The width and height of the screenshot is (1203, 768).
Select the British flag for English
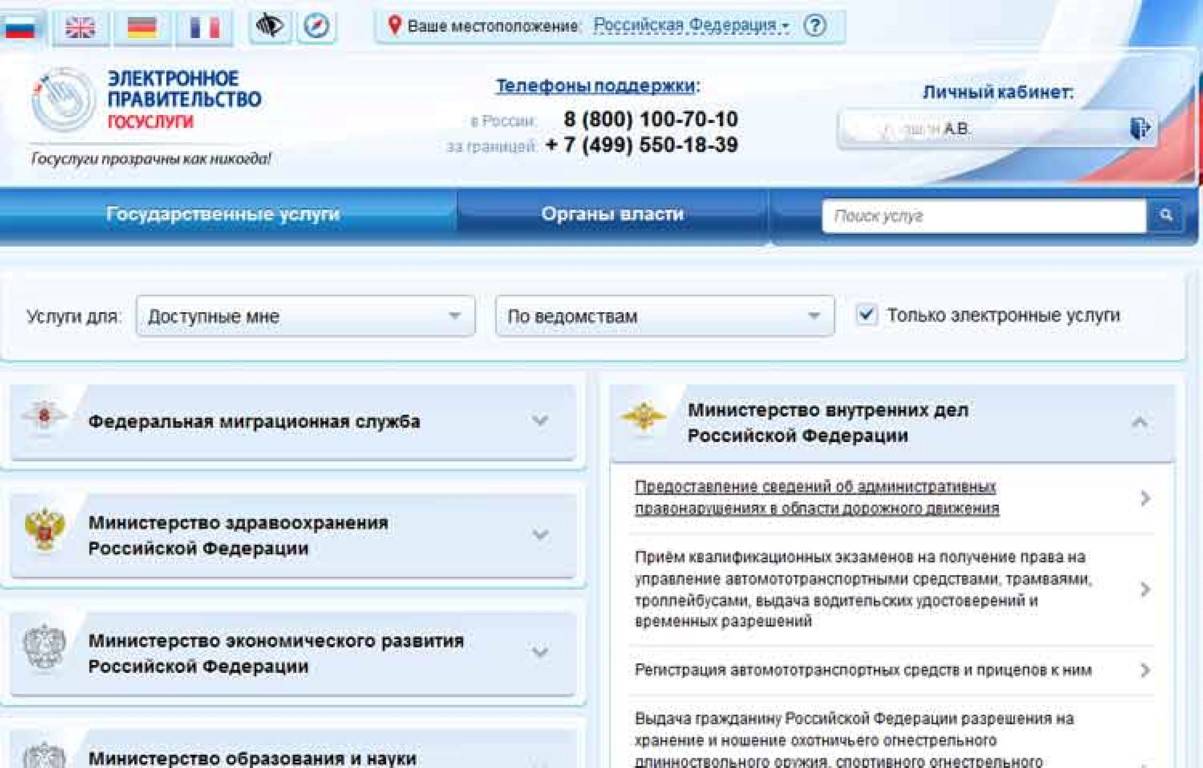[80, 27]
